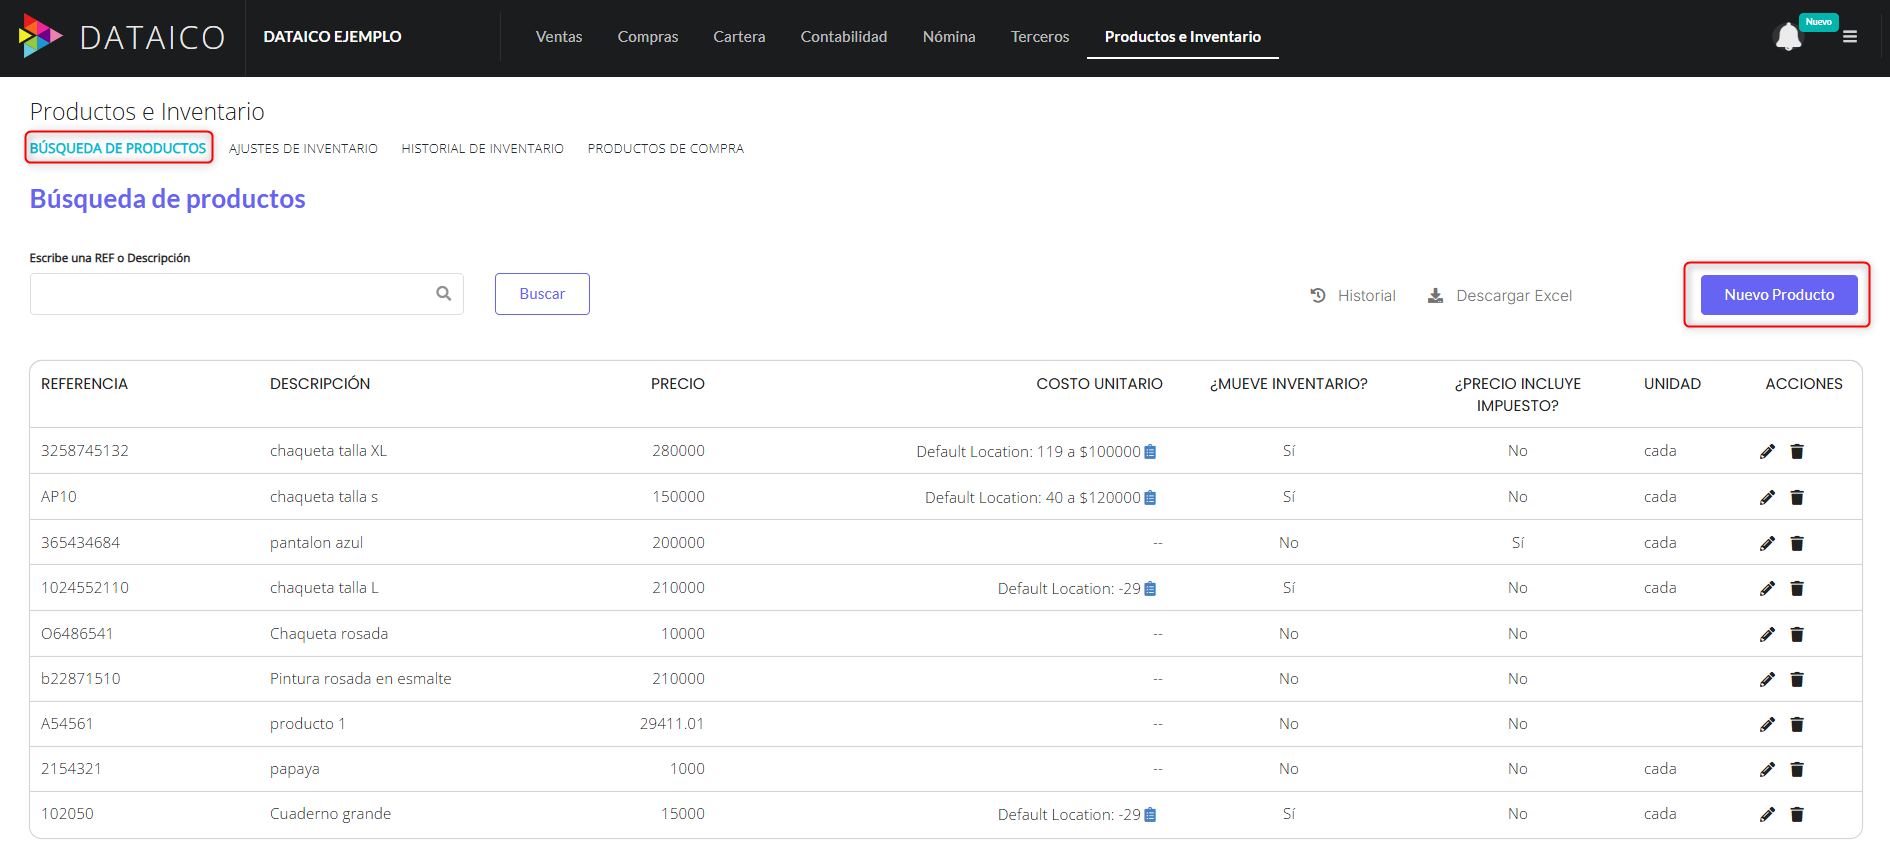Delete product chaqueta talla L
Image resolution: width=1890 pixels, height=853 pixels.
[1797, 588]
